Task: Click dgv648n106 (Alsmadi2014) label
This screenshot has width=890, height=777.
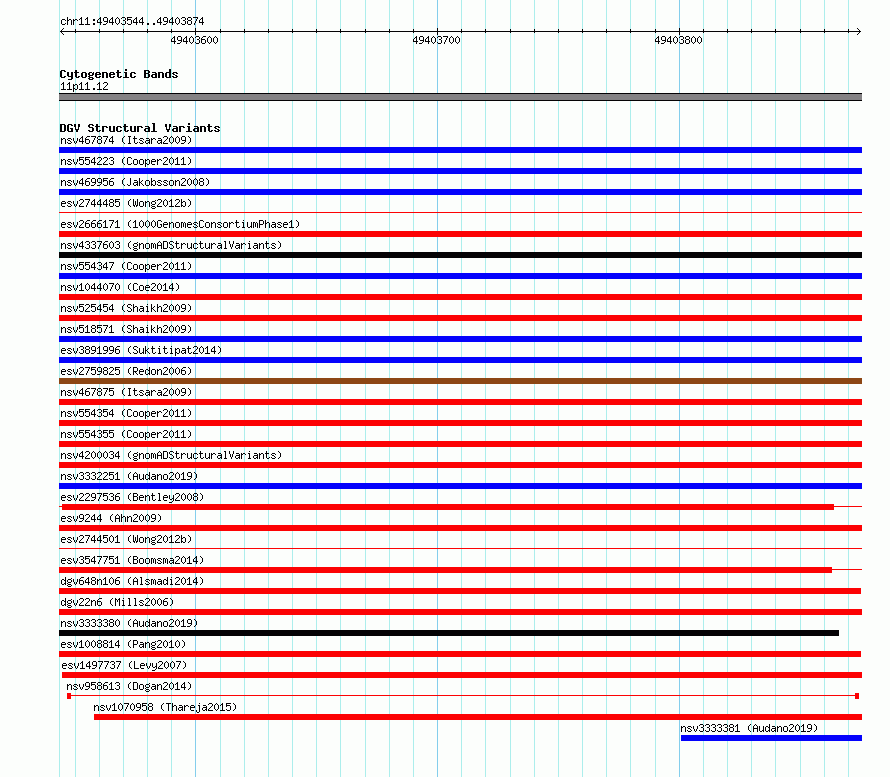Action: click(x=132, y=581)
